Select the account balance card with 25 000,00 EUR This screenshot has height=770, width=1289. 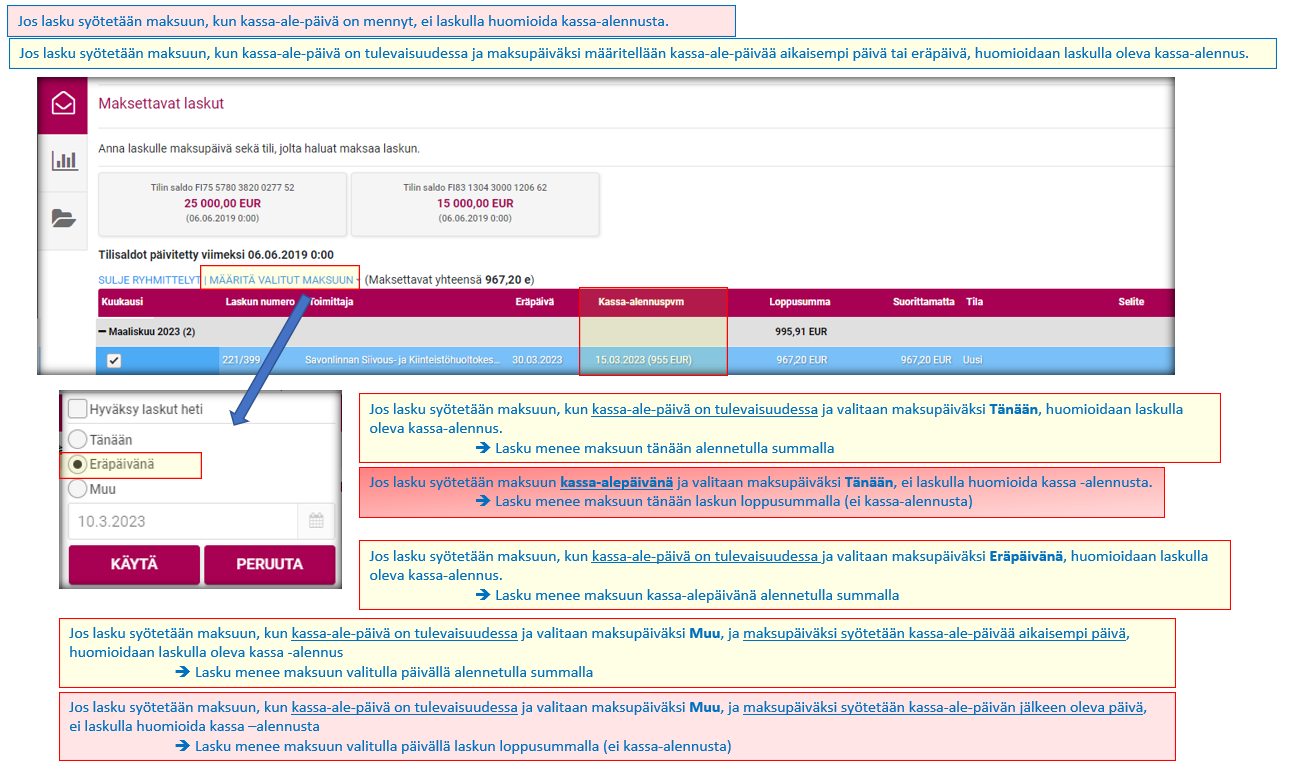222,204
